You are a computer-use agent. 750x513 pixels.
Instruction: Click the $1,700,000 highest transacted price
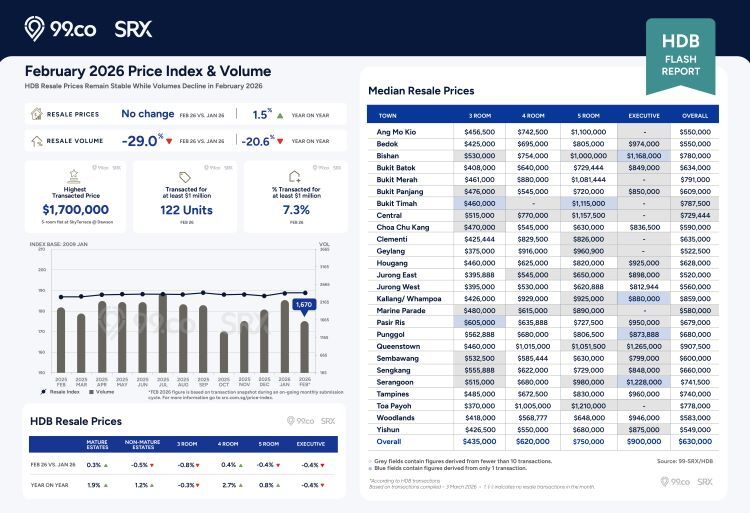76,209
